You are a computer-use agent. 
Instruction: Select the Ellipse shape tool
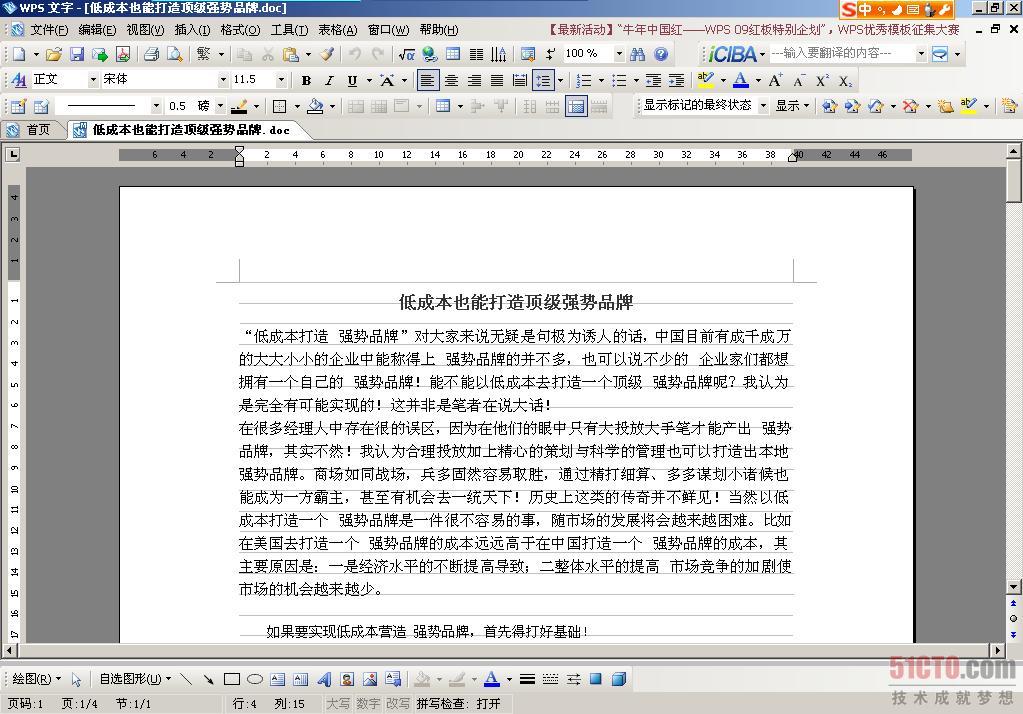pyautogui.click(x=254, y=679)
